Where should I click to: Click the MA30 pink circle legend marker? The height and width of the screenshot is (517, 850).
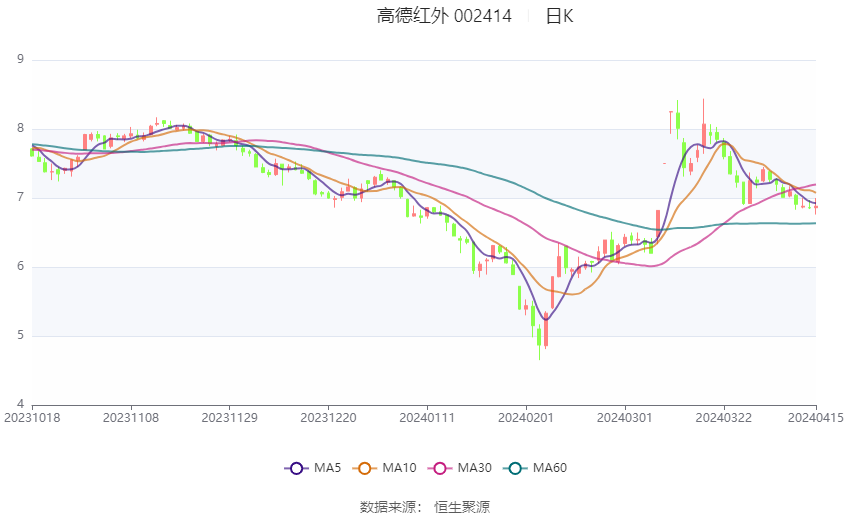tap(439, 468)
